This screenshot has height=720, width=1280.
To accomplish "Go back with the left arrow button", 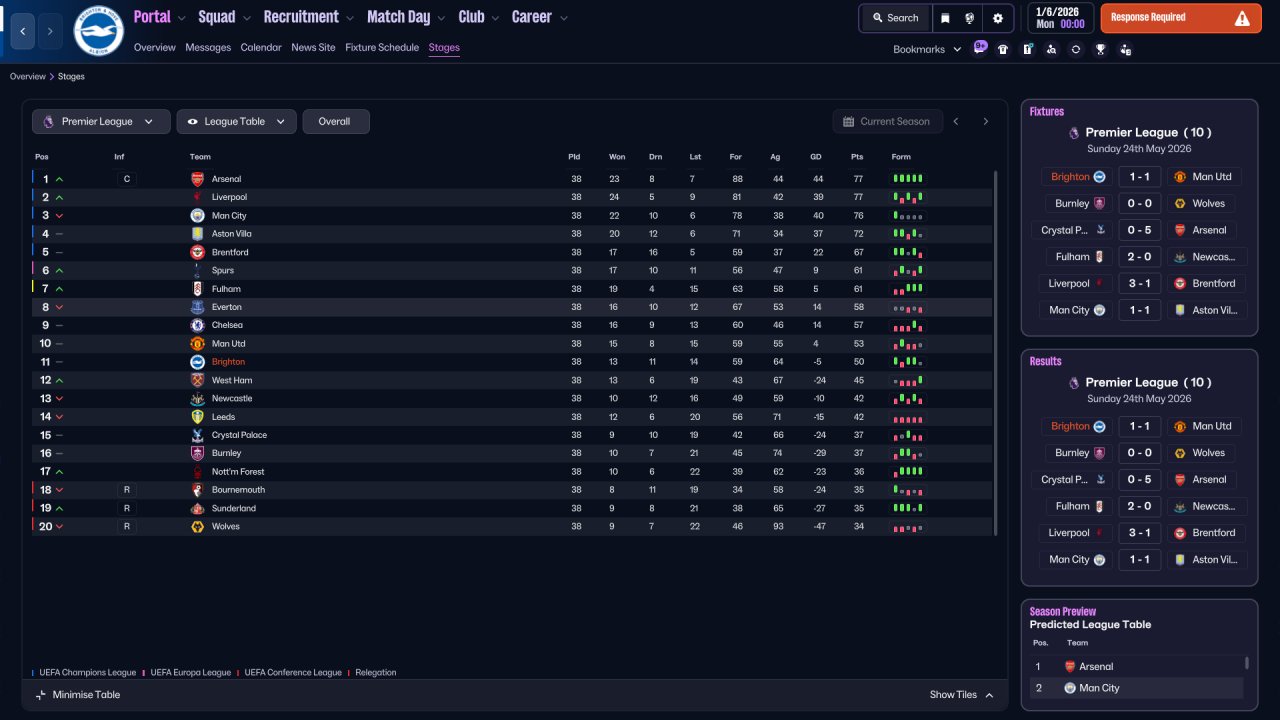I will pos(23,31).
